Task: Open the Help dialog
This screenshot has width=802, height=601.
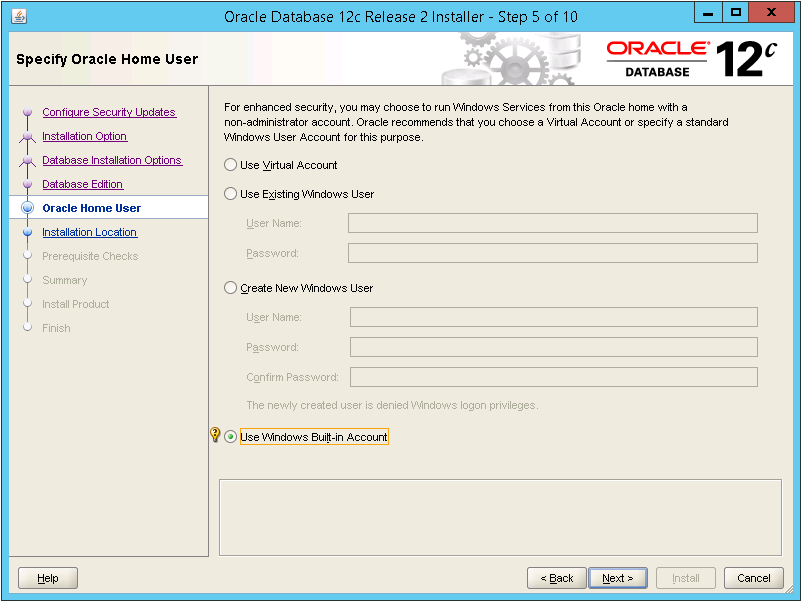Action: pos(48,578)
